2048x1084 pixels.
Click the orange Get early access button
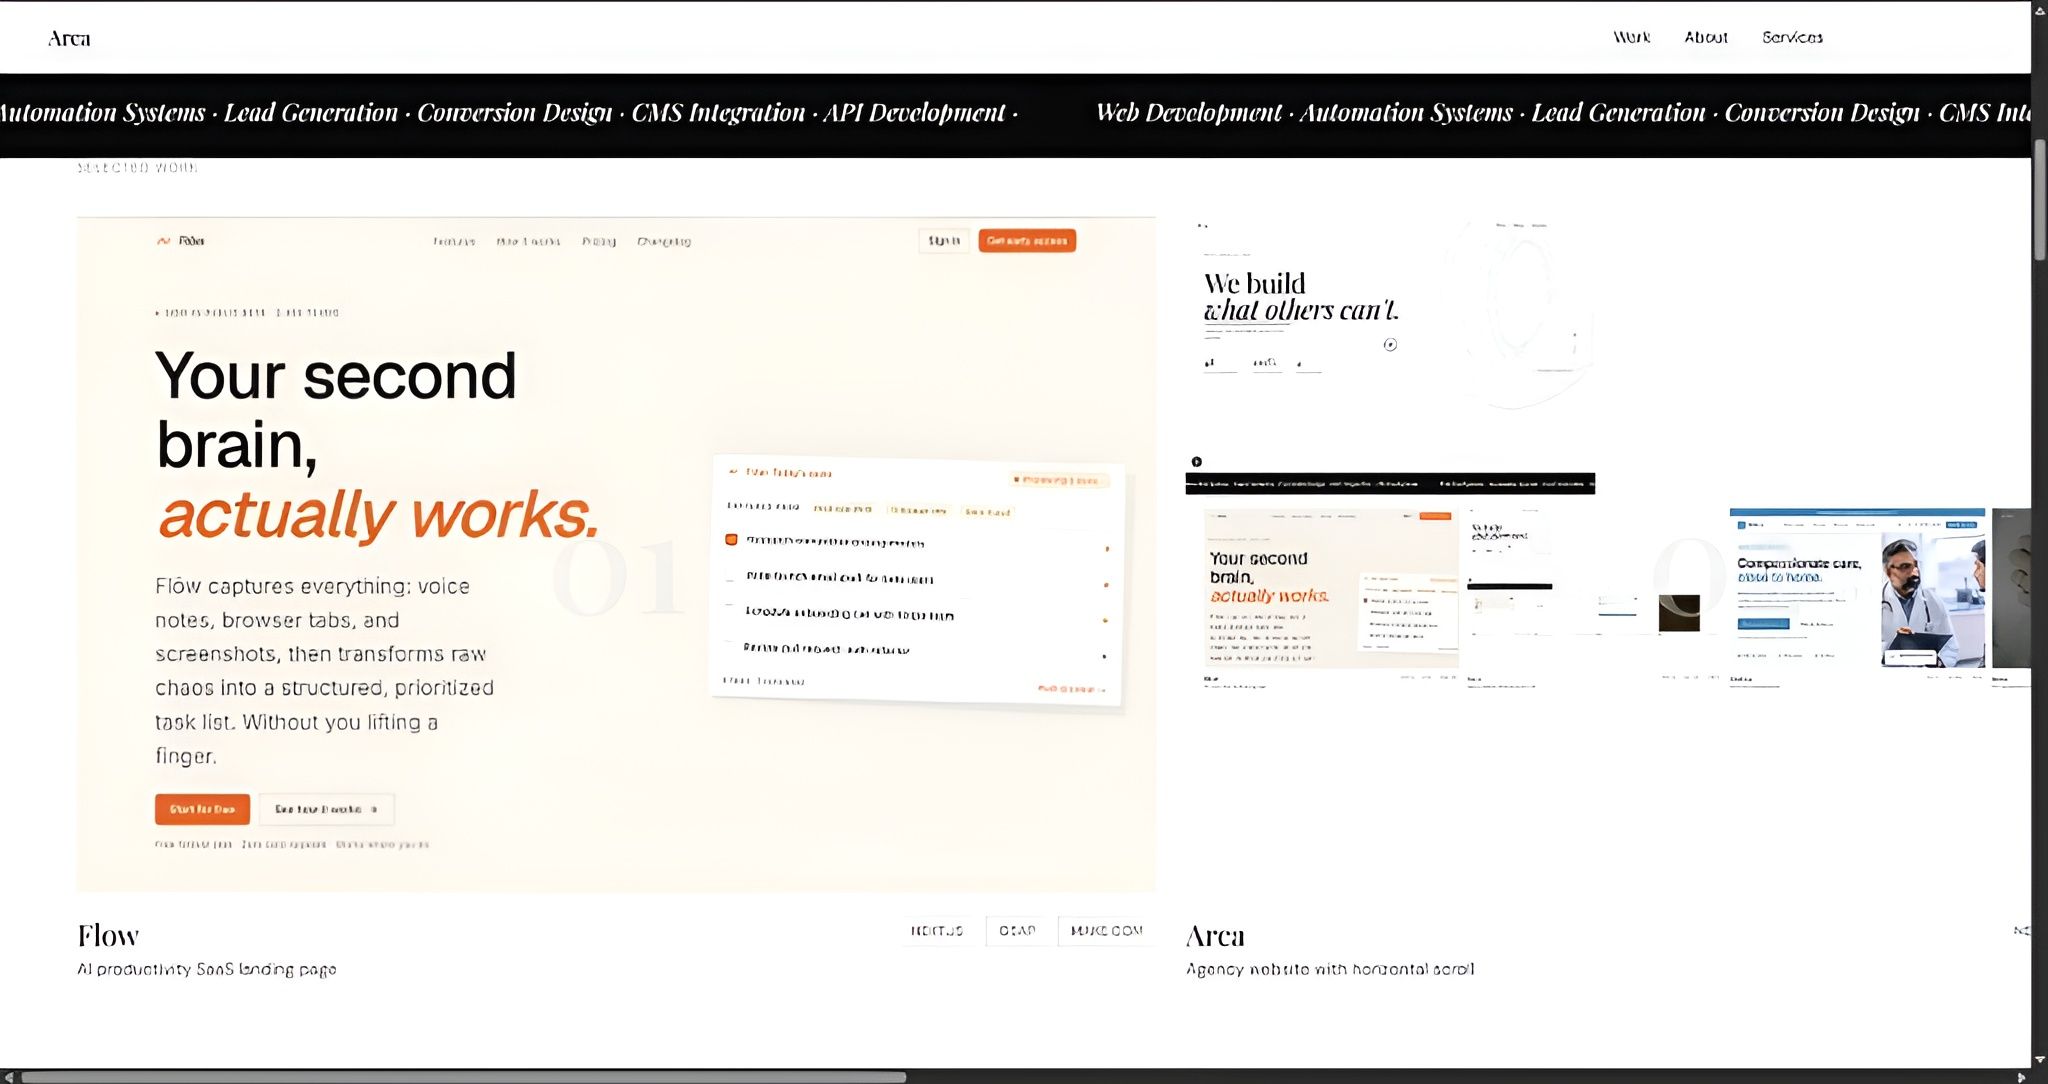pyautogui.click(x=1027, y=241)
